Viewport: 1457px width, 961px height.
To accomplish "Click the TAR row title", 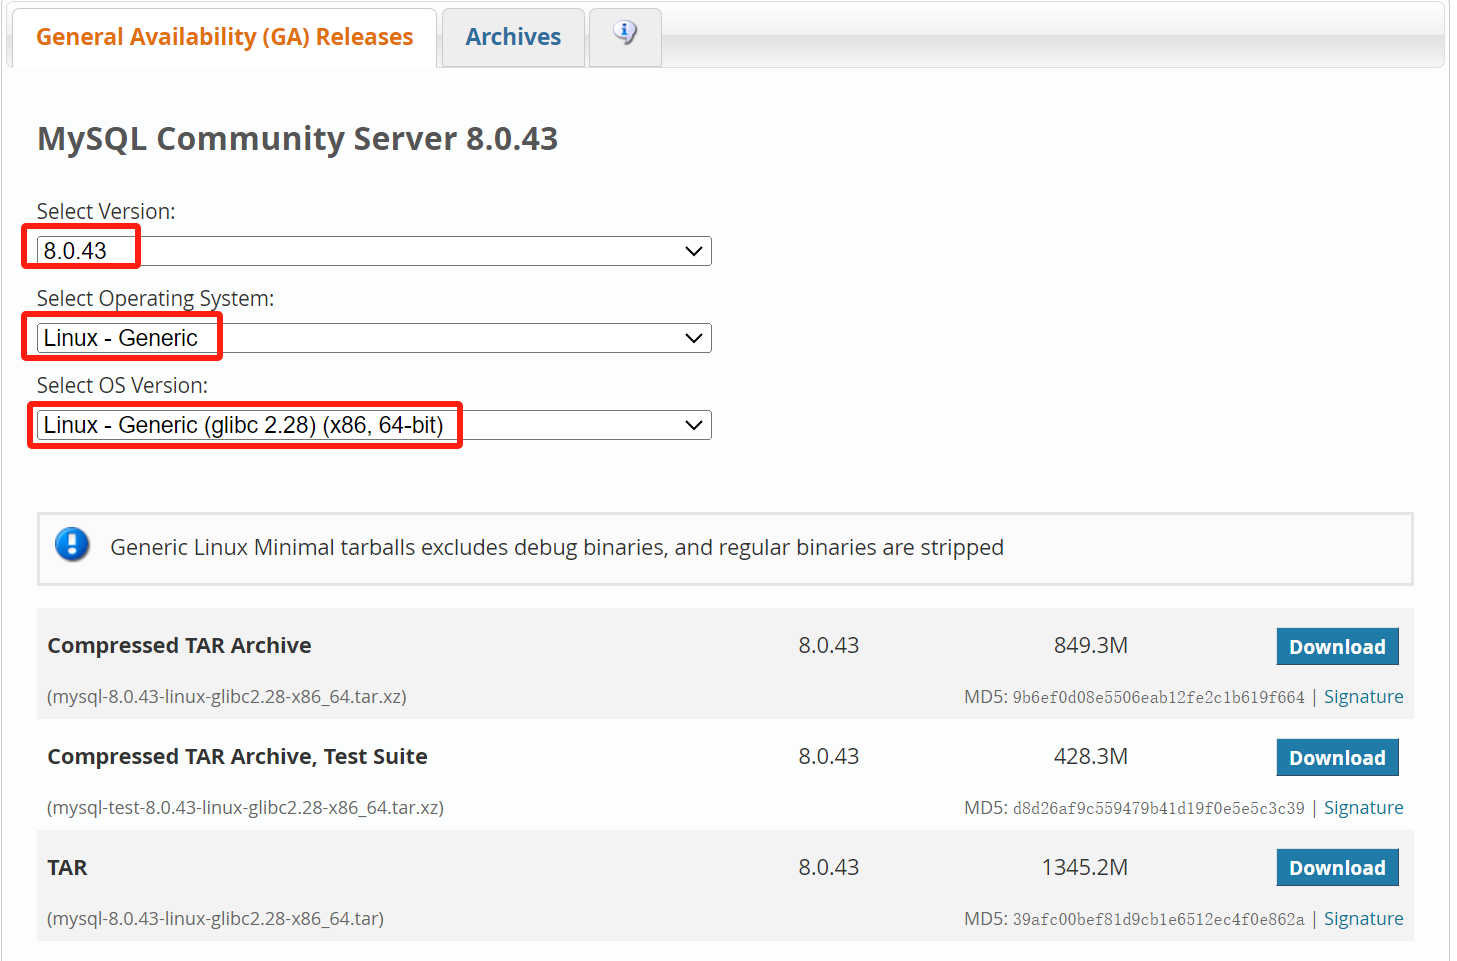I will [x=67, y=868].
